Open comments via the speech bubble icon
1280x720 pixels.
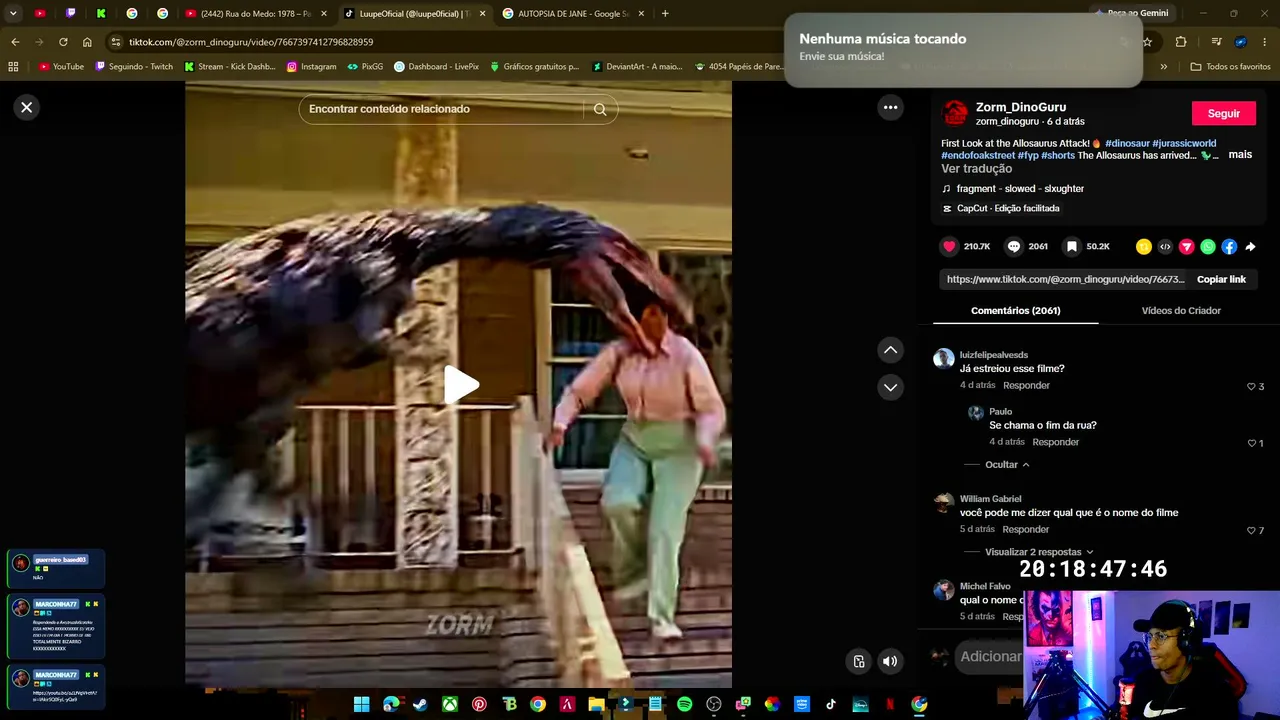click(1014, 246)
